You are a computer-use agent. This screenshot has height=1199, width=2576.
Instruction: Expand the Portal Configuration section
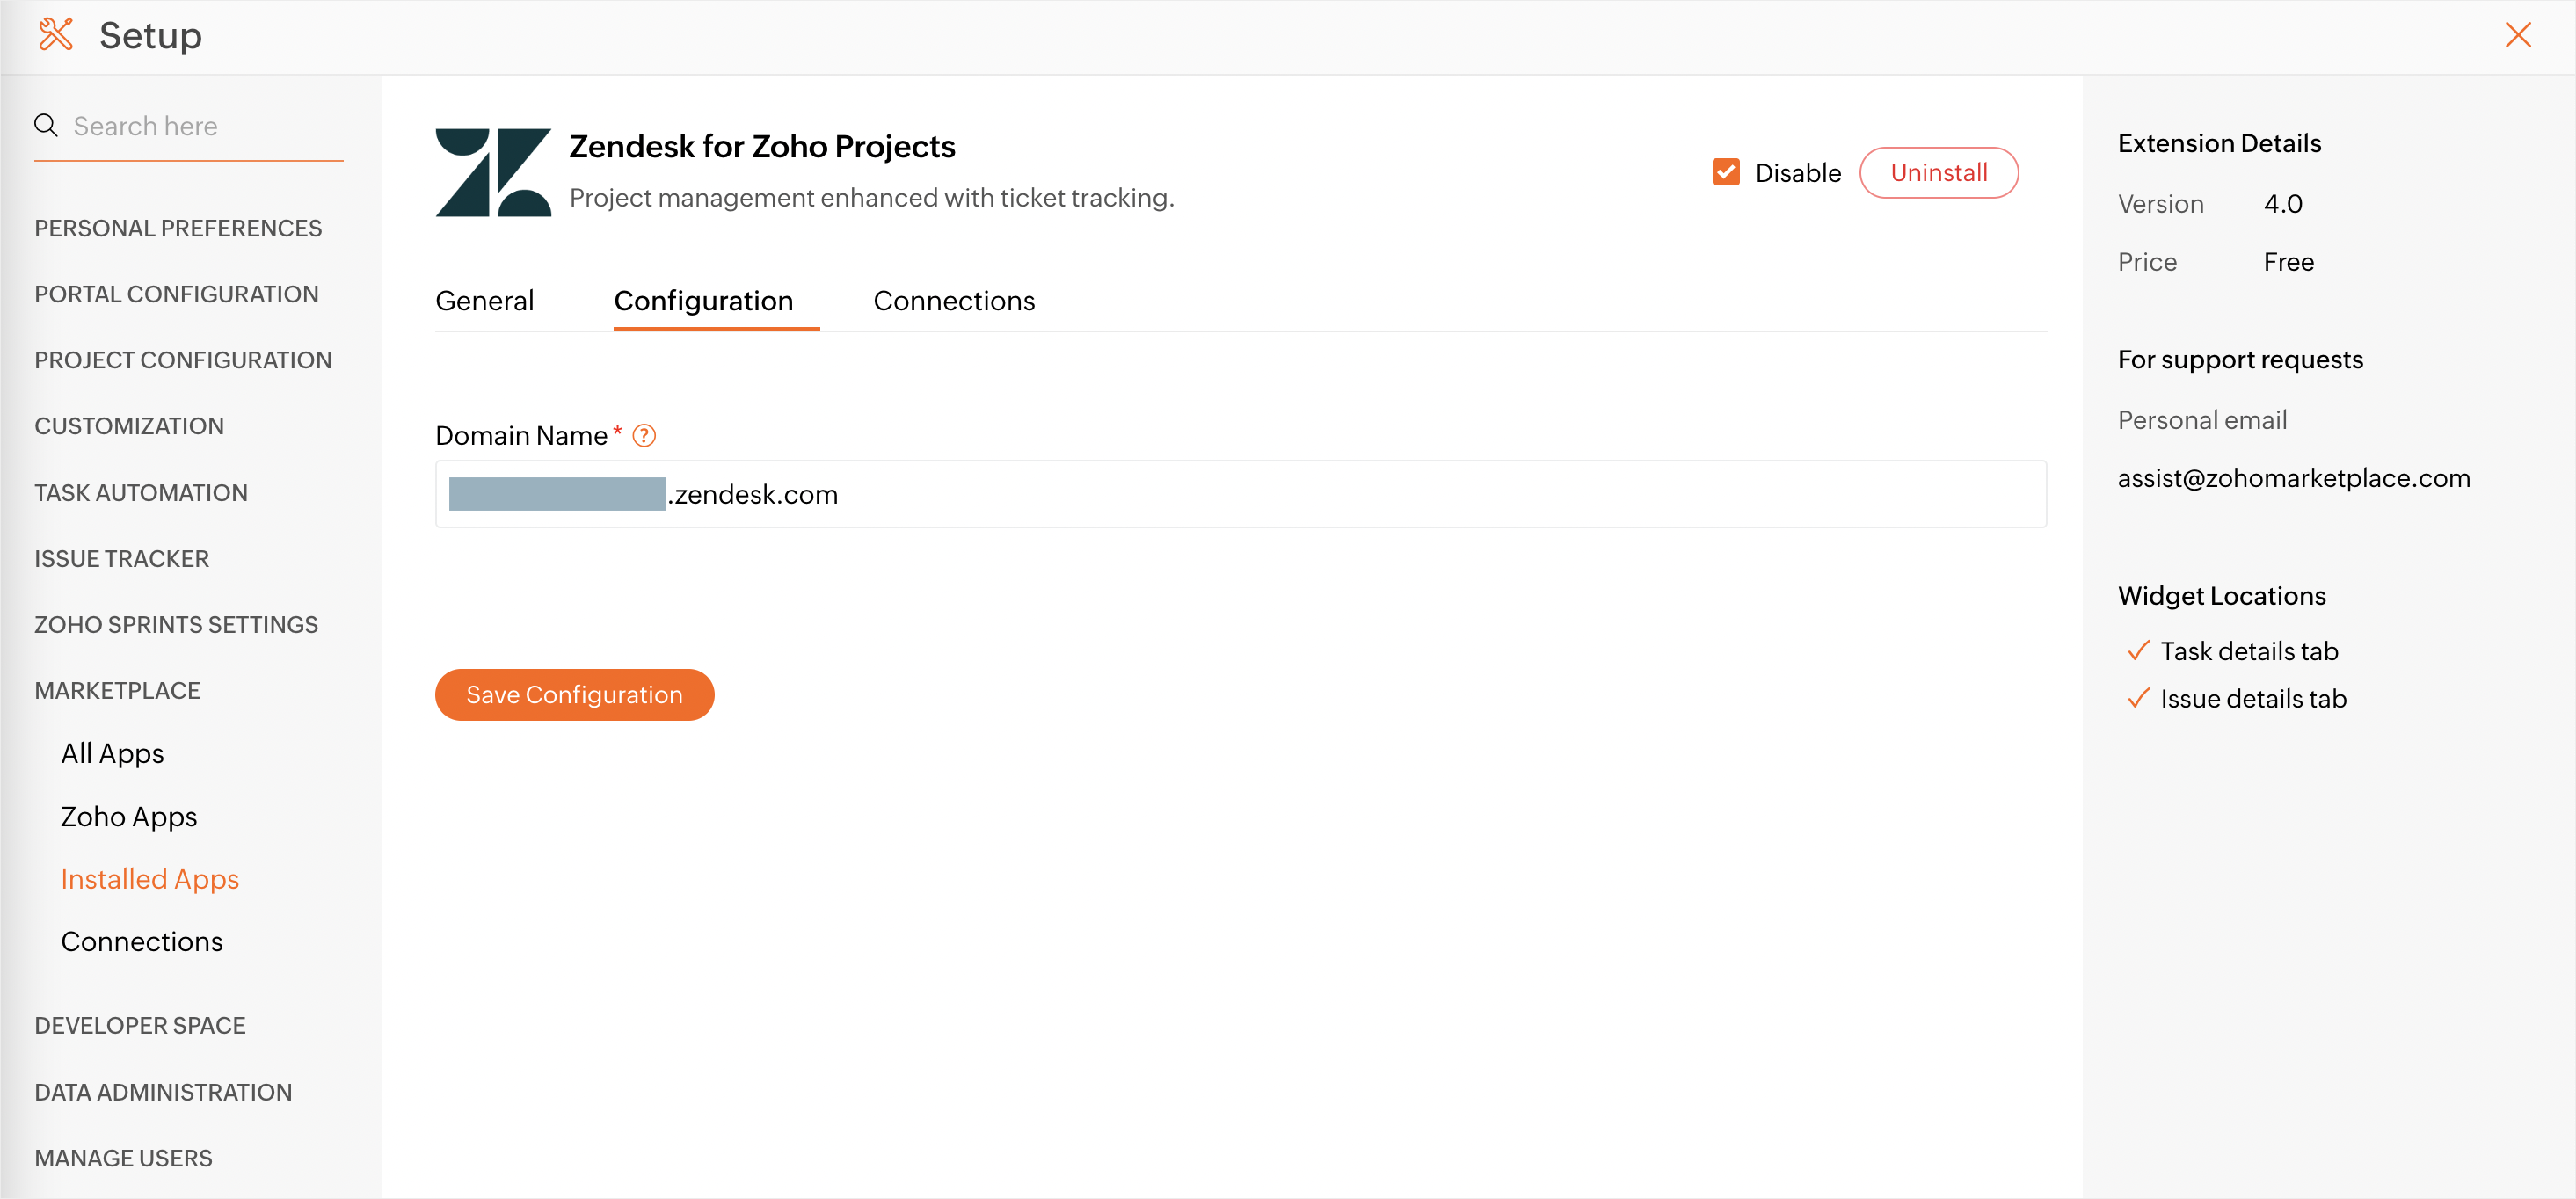pos(176,294)
